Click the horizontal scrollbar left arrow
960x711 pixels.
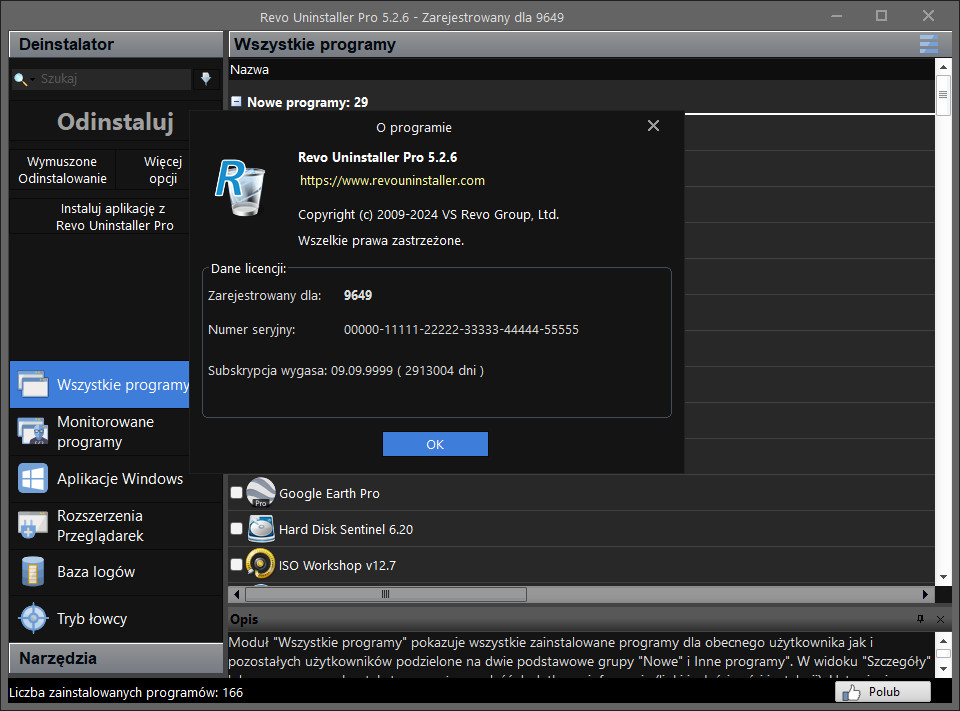(x=236, y=594)
